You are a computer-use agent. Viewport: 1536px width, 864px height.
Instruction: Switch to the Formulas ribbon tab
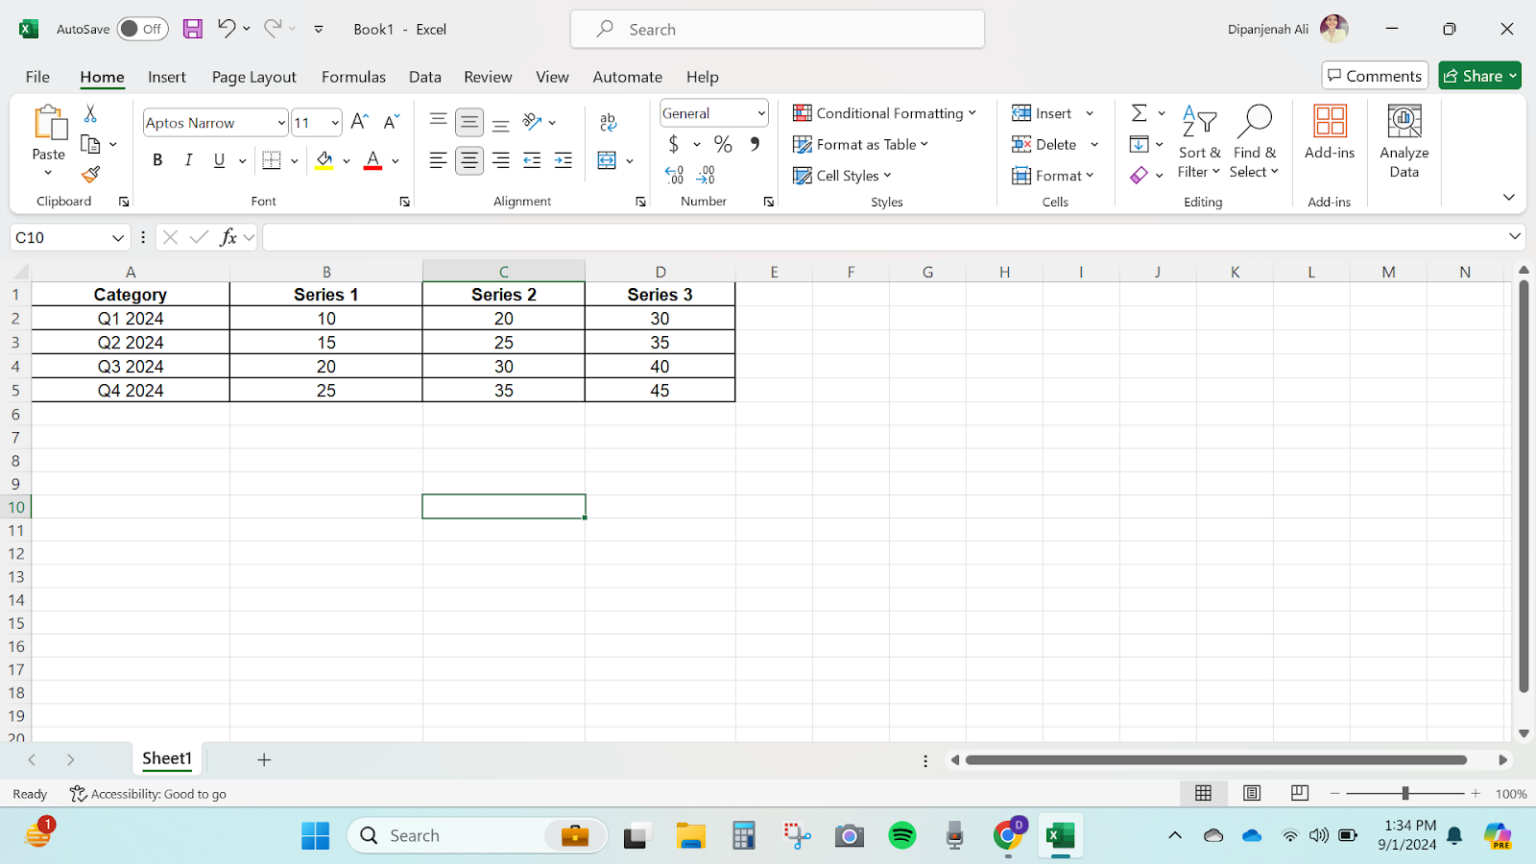[x=353, y=76]
